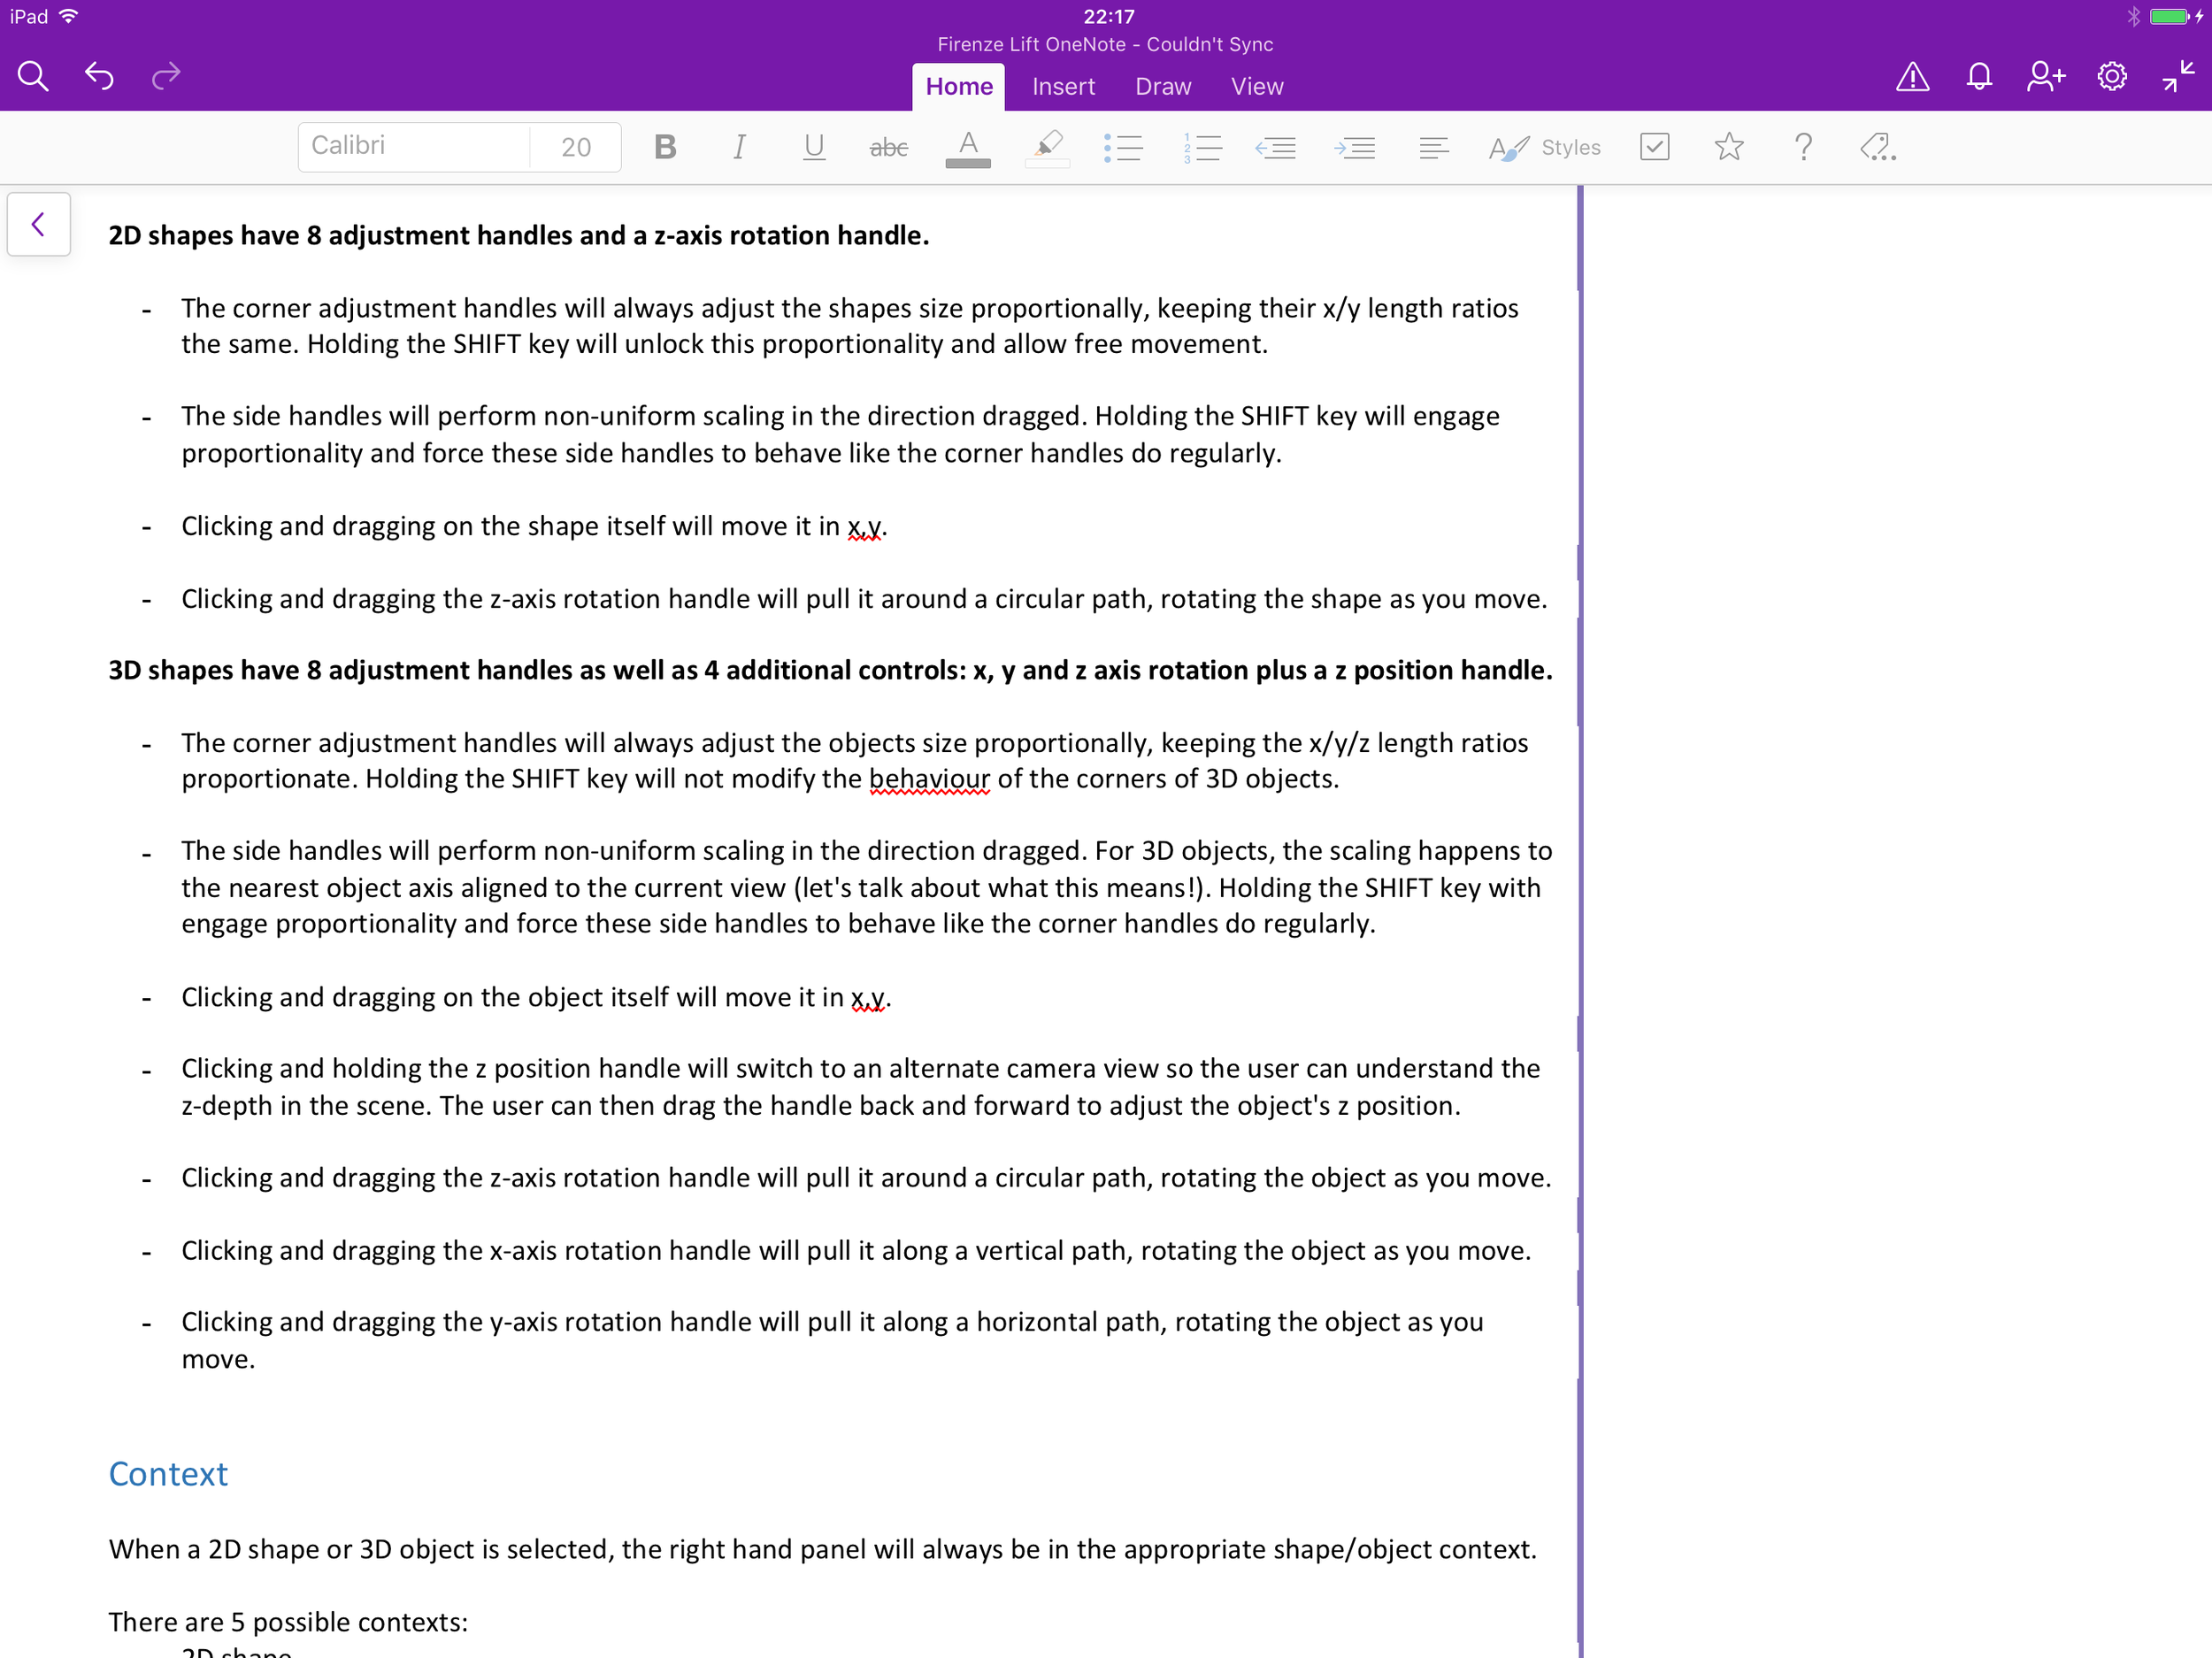2212x1658 pixels.
Task: Open more tags options
Action: (x=1878, y=148)
